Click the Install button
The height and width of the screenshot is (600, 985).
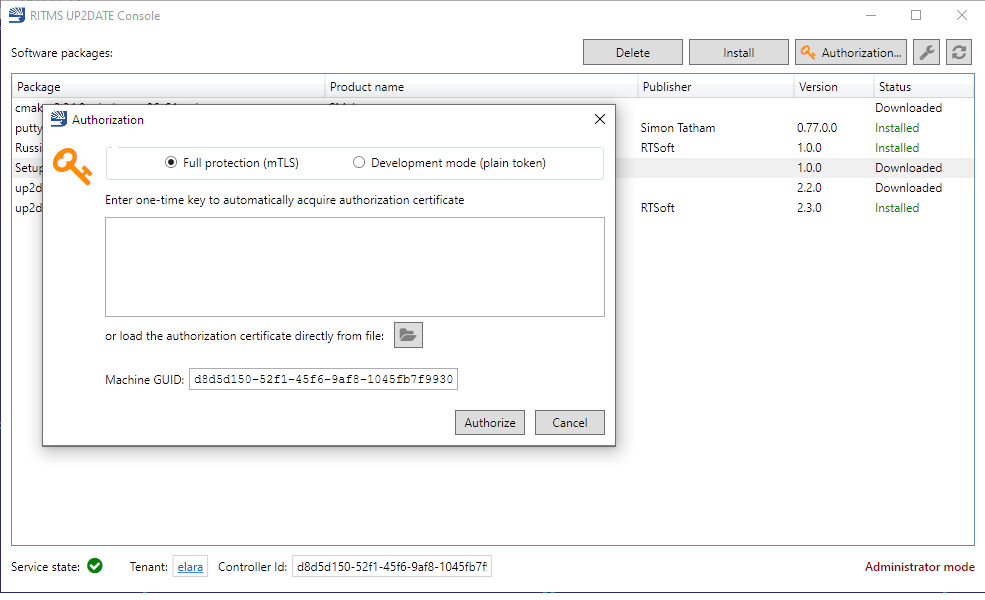click(738, 53)
